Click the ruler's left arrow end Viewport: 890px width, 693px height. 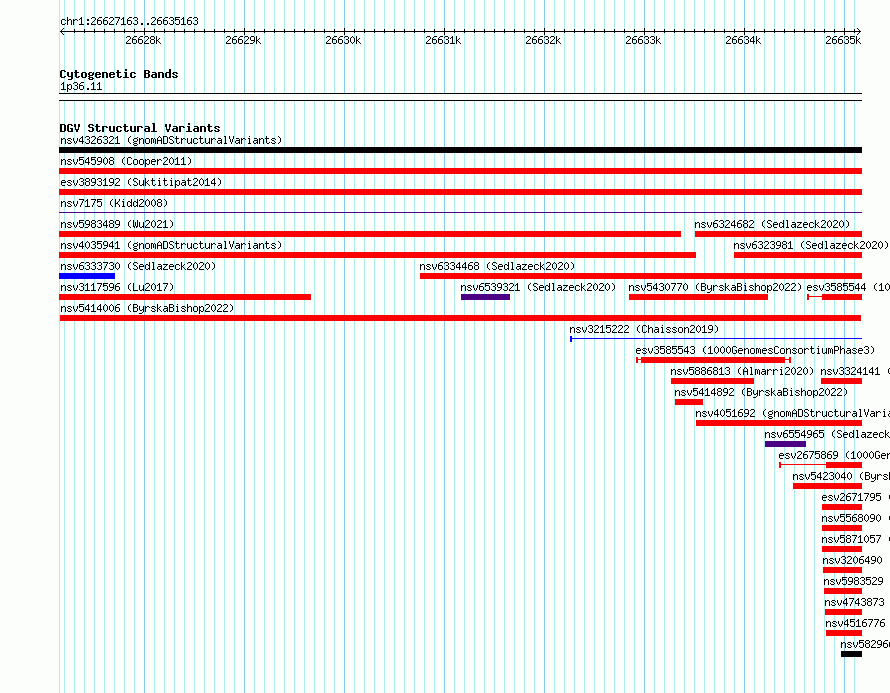point(62,31)
